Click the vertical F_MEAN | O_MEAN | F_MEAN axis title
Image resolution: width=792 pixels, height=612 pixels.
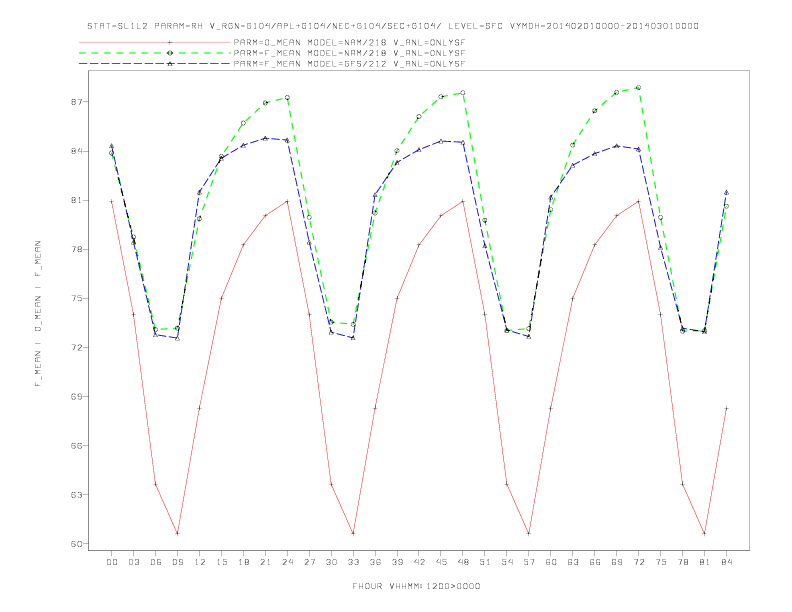coord(38,314)
